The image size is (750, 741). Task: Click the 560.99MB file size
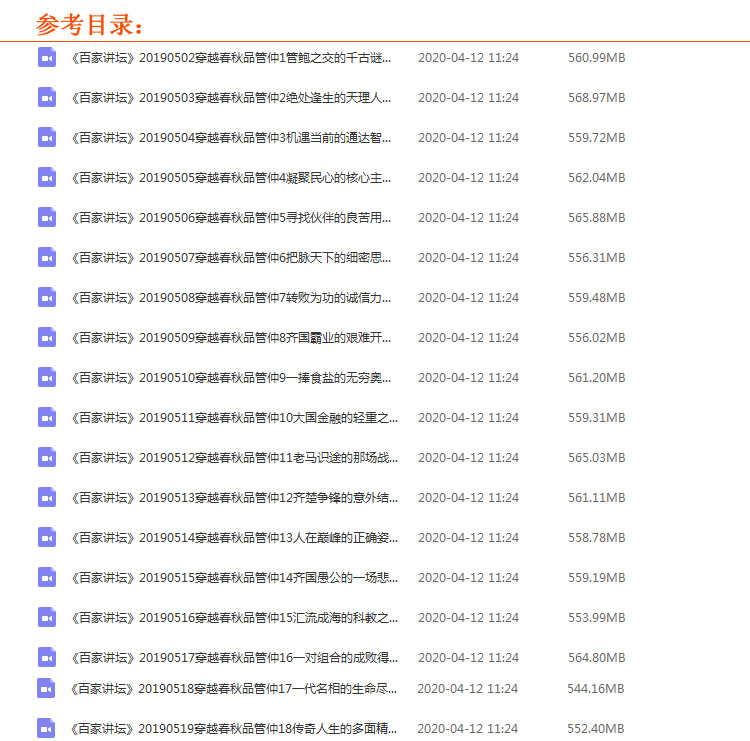596,58
